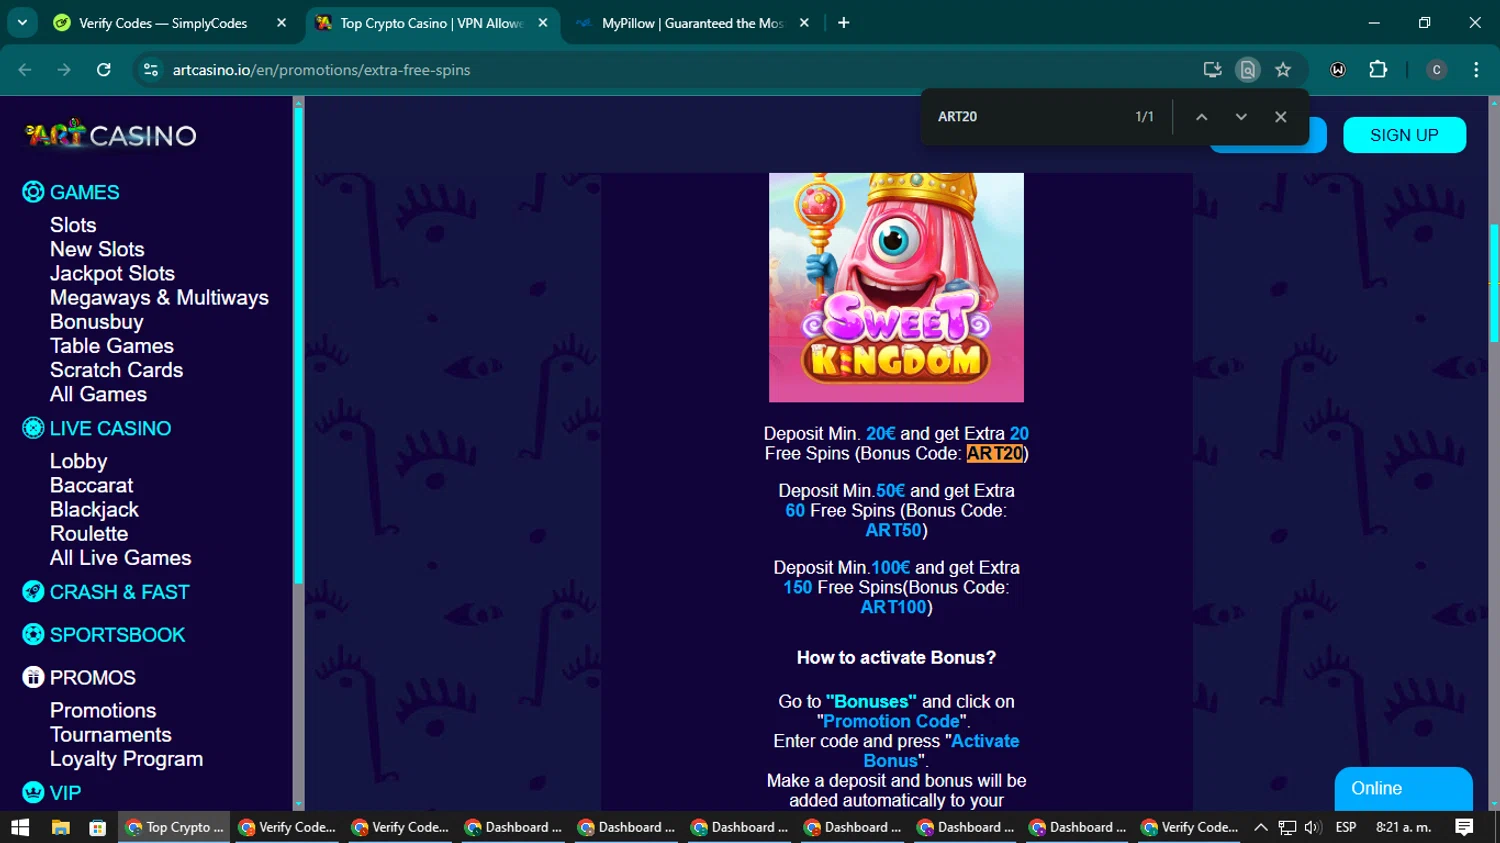
Task: Click the find-in-page search icon in address bar
Action: point(1247,70)
